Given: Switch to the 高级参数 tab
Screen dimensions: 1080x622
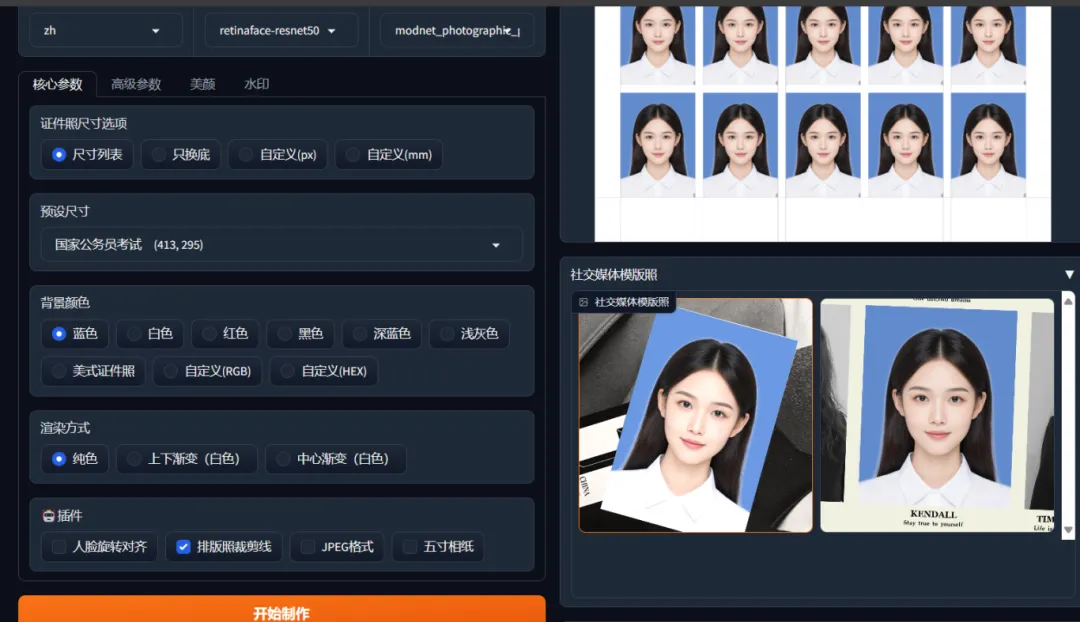Looking at the screenshot, I should (x=136, y=84).
